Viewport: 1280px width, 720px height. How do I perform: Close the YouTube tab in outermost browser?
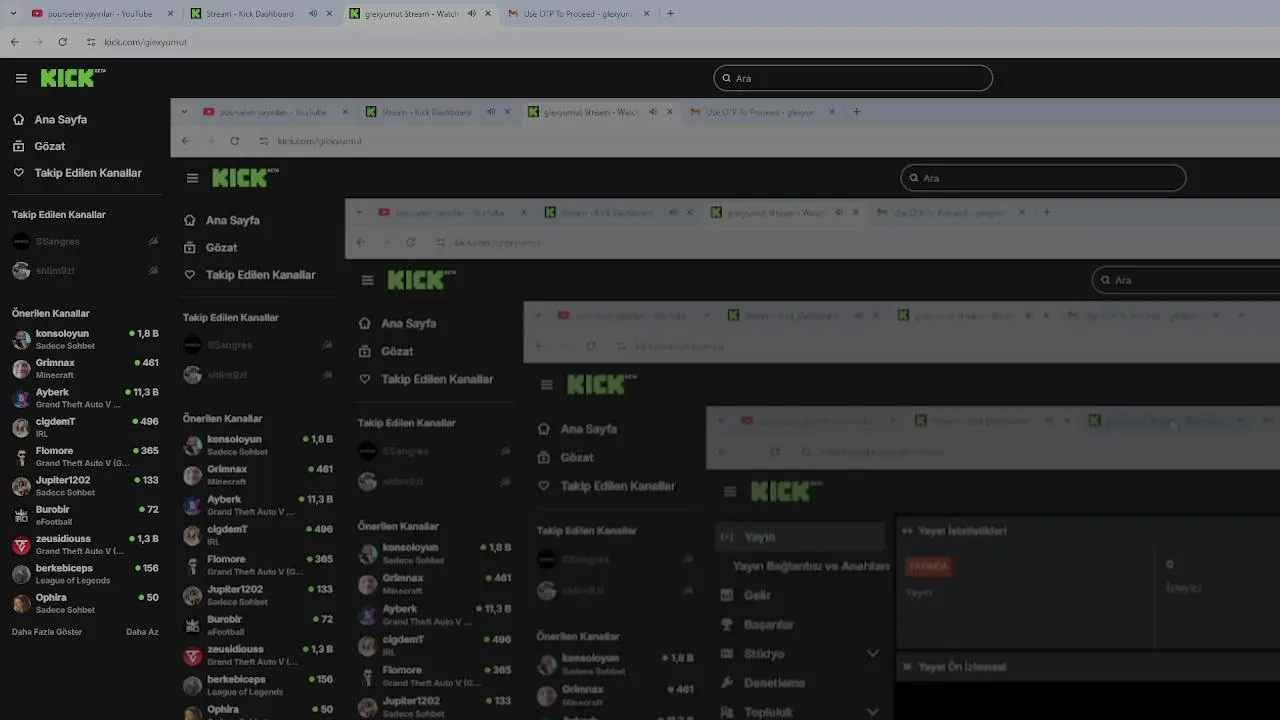coord(170,14)
